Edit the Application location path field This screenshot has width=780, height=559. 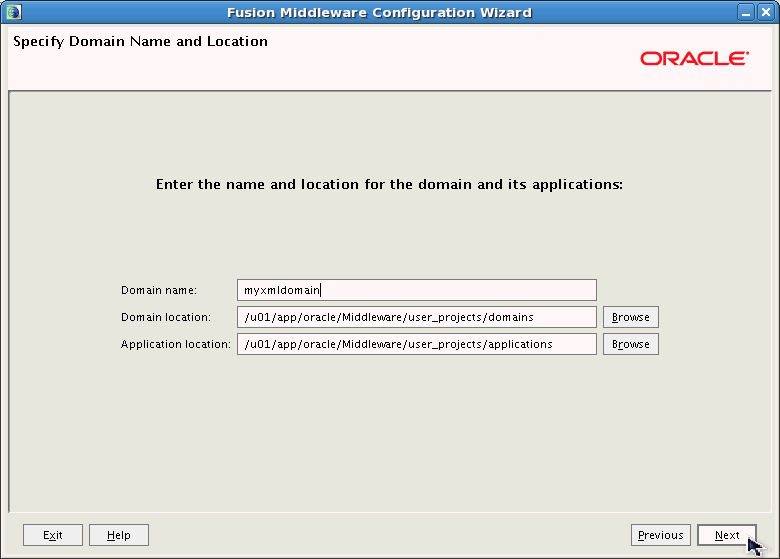[417, 344]
